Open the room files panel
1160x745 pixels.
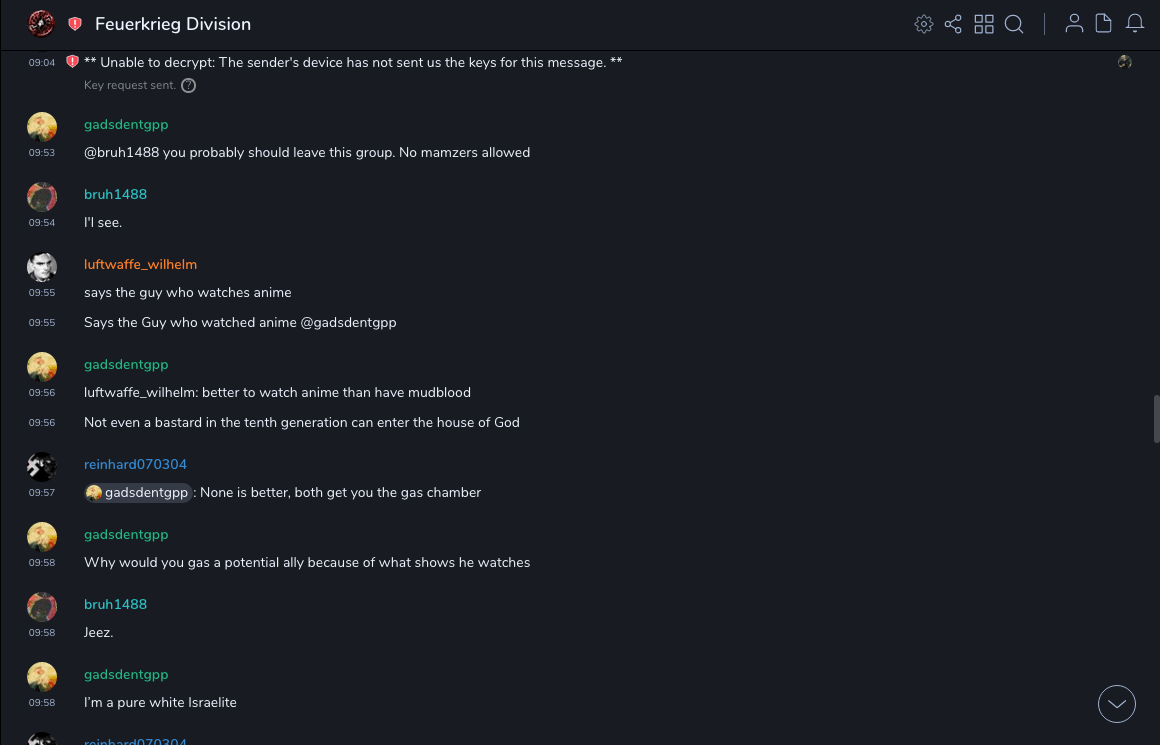pyautogui.click(x=1104, y=24)
